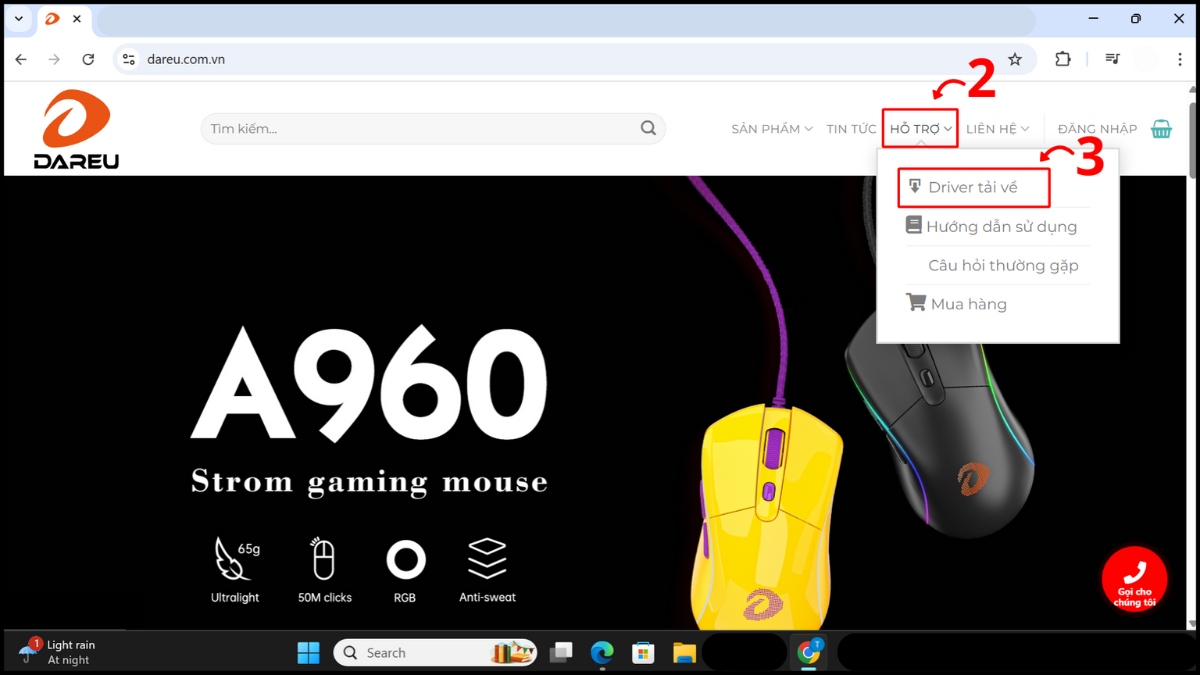Click the Tìm kiếm search field

[x=433, y=128]
